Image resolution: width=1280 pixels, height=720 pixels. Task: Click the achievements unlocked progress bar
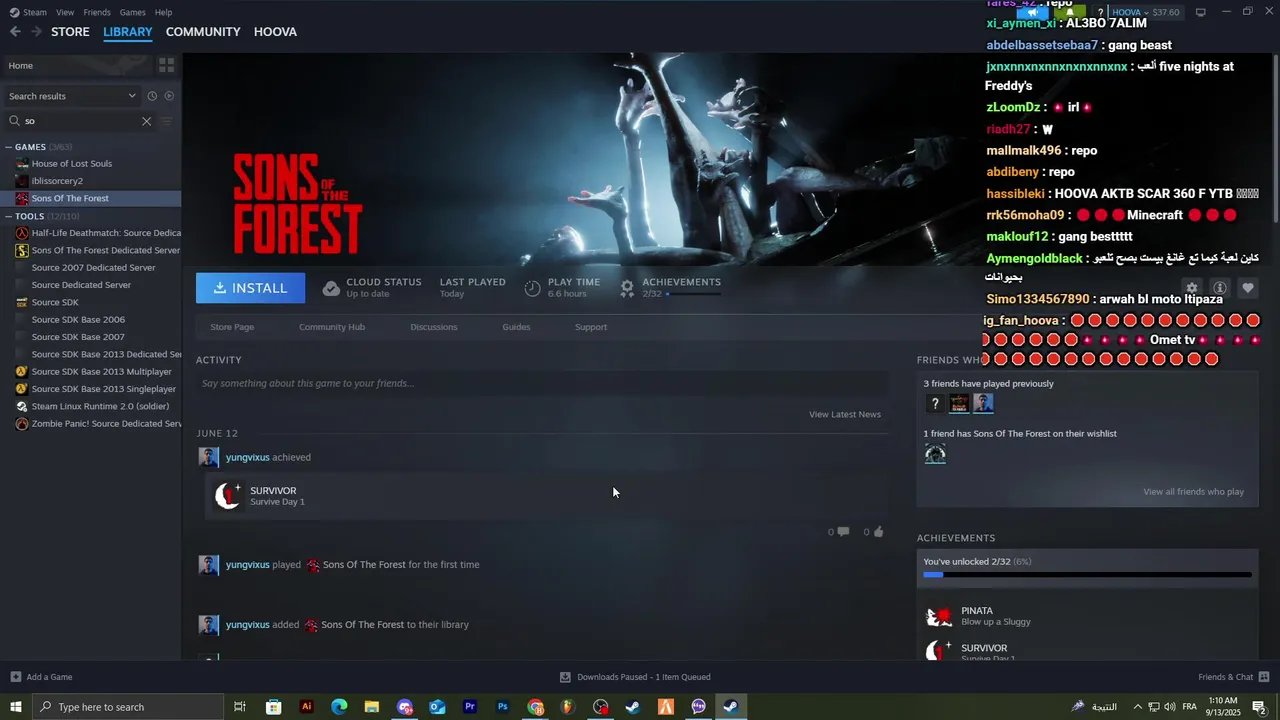(1087, 575)
